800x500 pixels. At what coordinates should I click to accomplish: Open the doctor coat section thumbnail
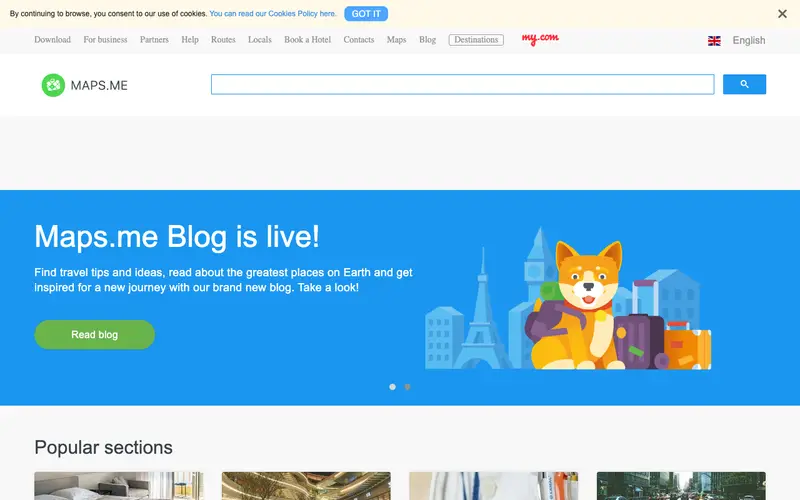(493, 486)
